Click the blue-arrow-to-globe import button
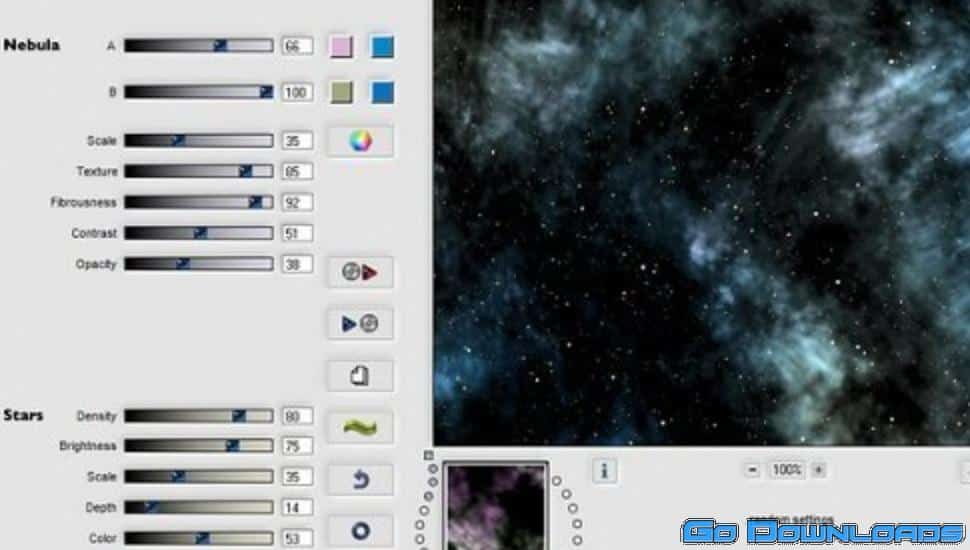Screen dimensions: 970x550 (360, 324)
